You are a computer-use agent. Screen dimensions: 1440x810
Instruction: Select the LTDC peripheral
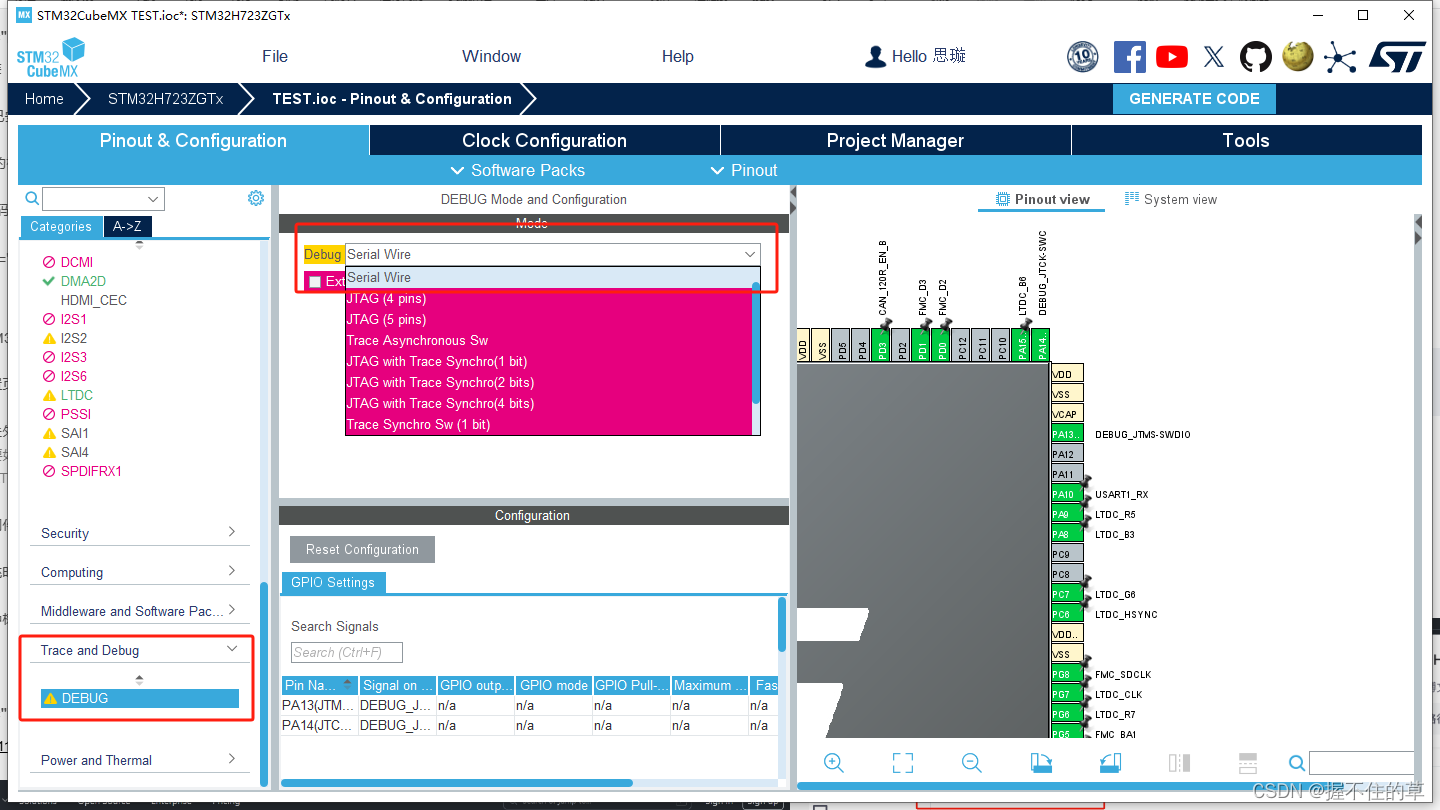coord(76,395)
